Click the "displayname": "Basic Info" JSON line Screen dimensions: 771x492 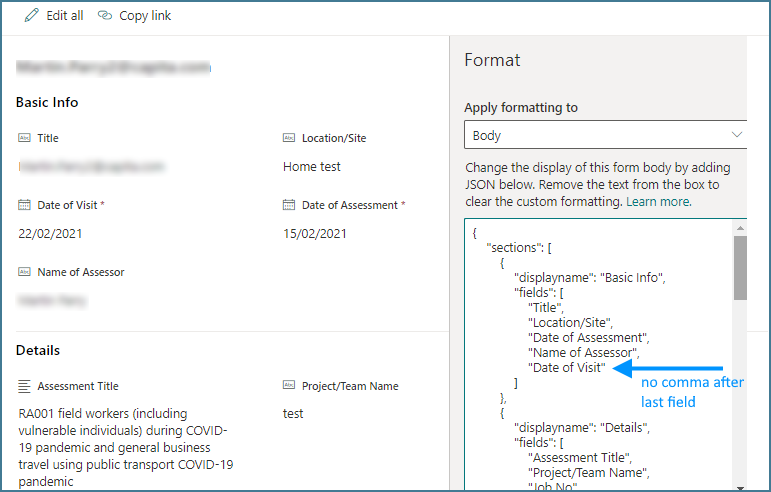pos(590,278)
